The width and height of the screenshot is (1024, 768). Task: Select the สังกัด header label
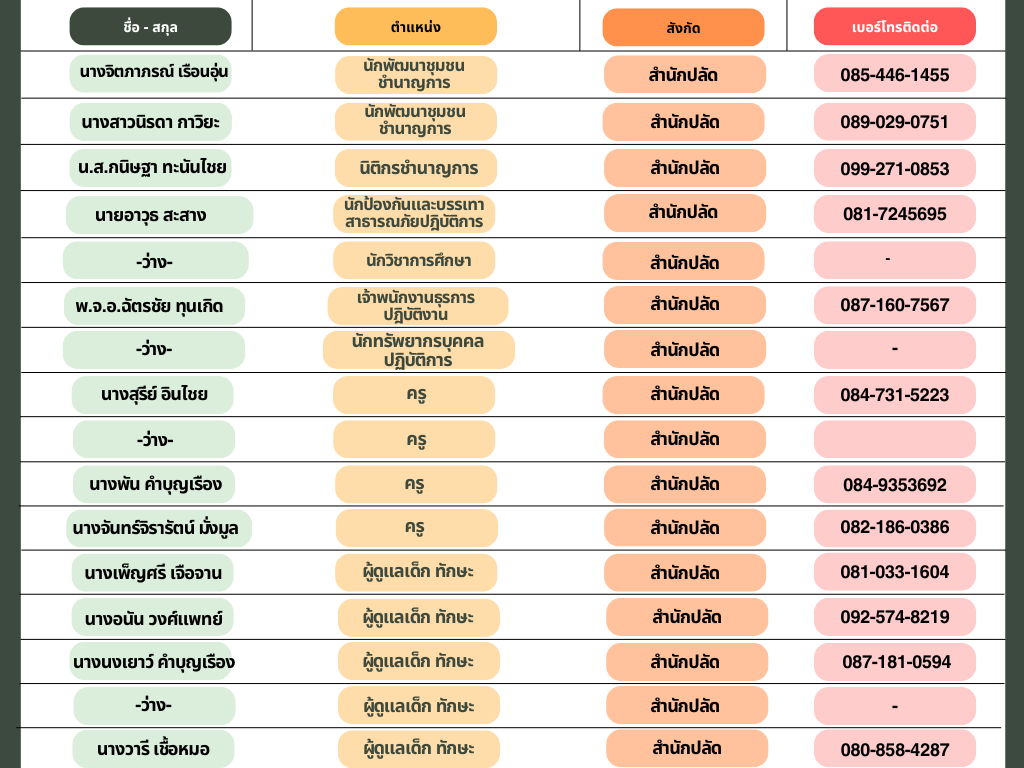click(x=683, y=28)
